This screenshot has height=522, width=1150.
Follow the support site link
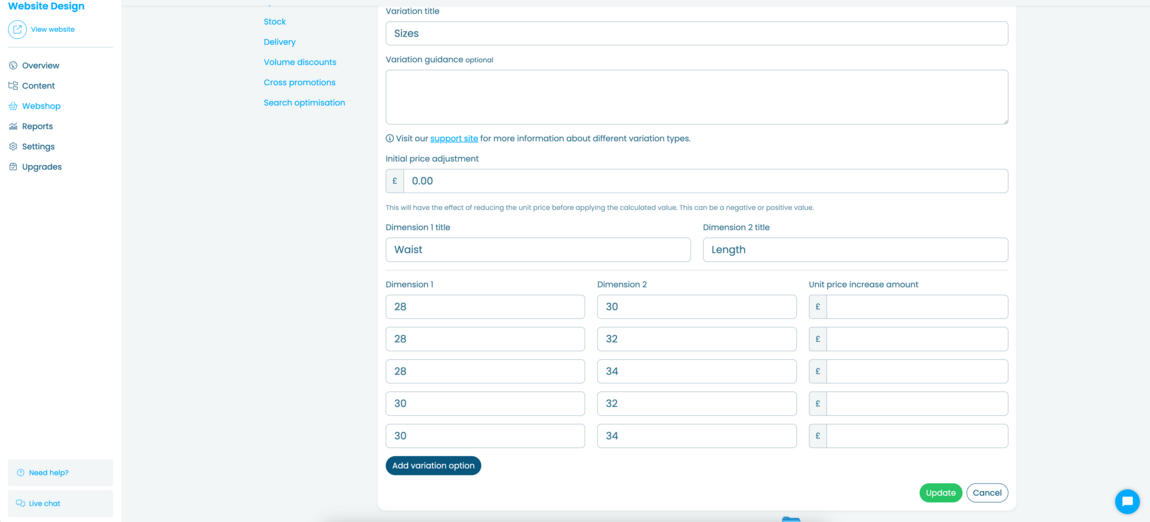454,139
